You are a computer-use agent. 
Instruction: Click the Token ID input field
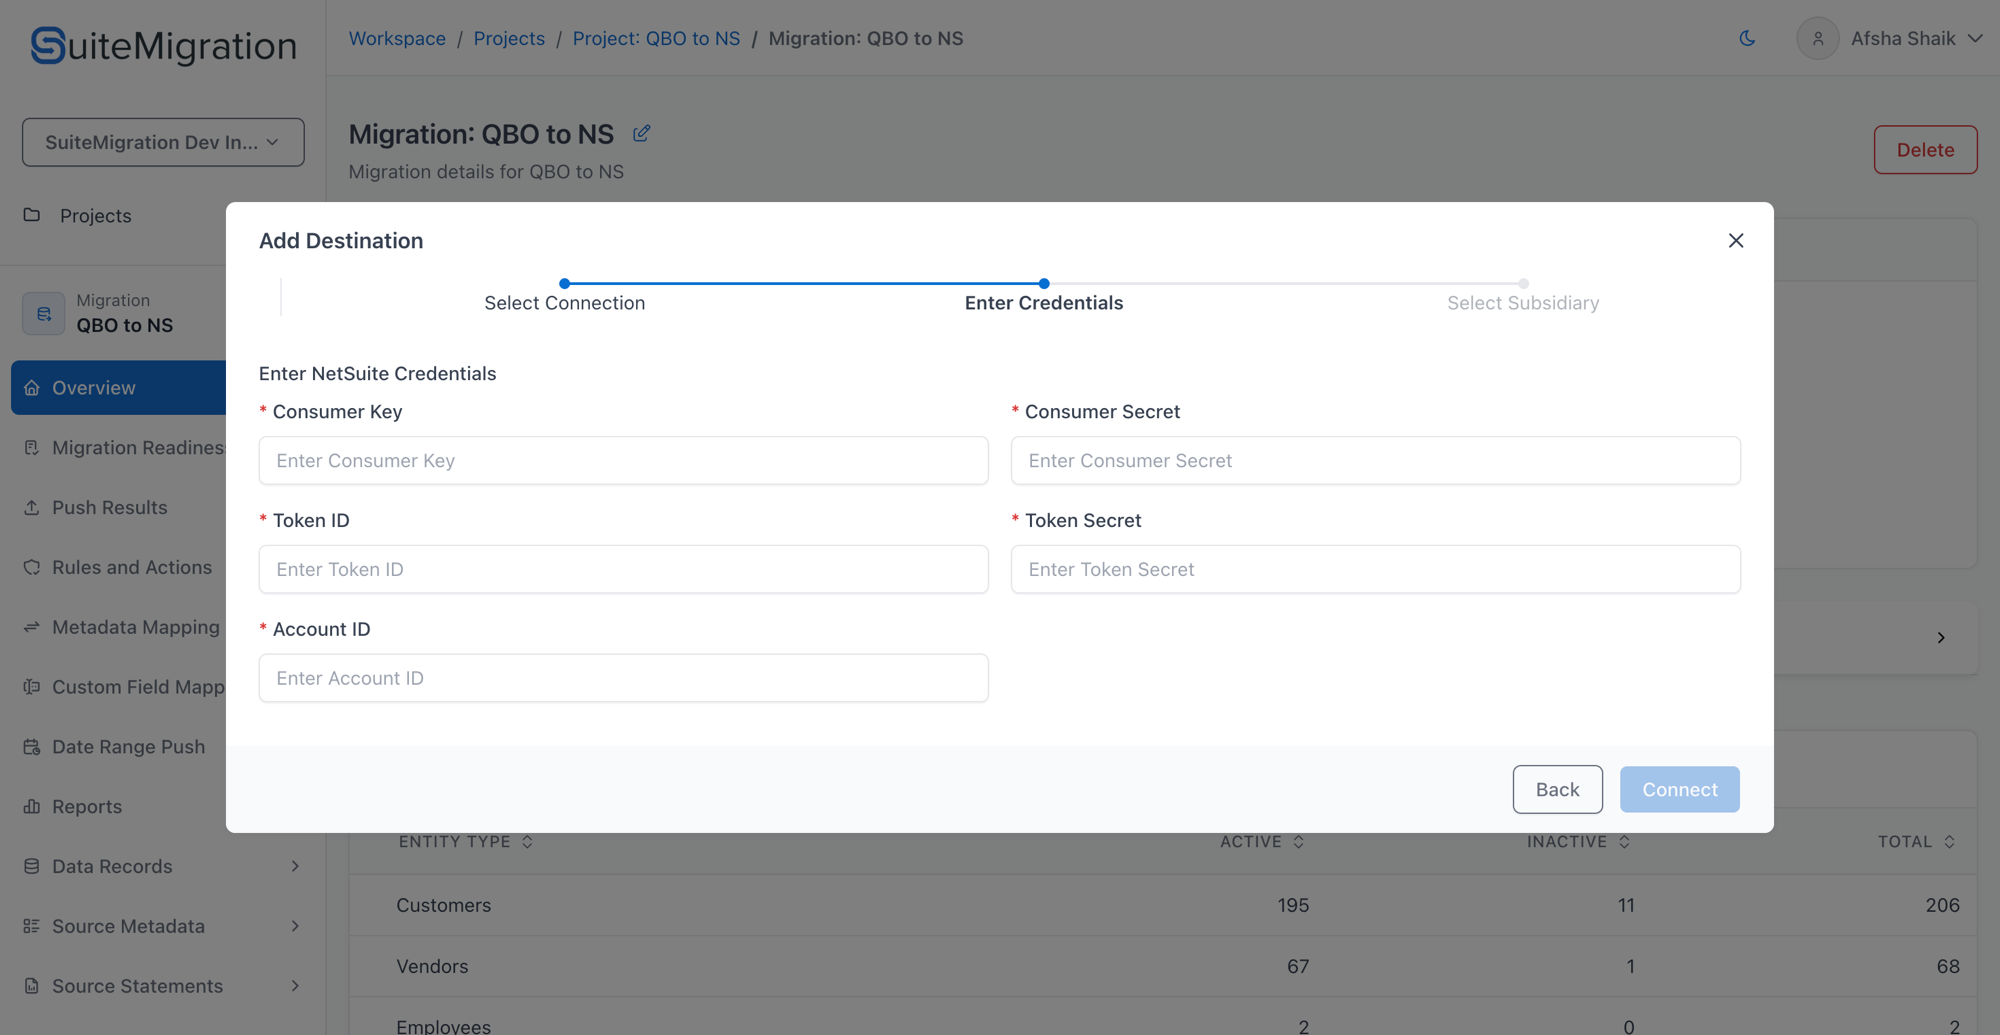point(623,569)
